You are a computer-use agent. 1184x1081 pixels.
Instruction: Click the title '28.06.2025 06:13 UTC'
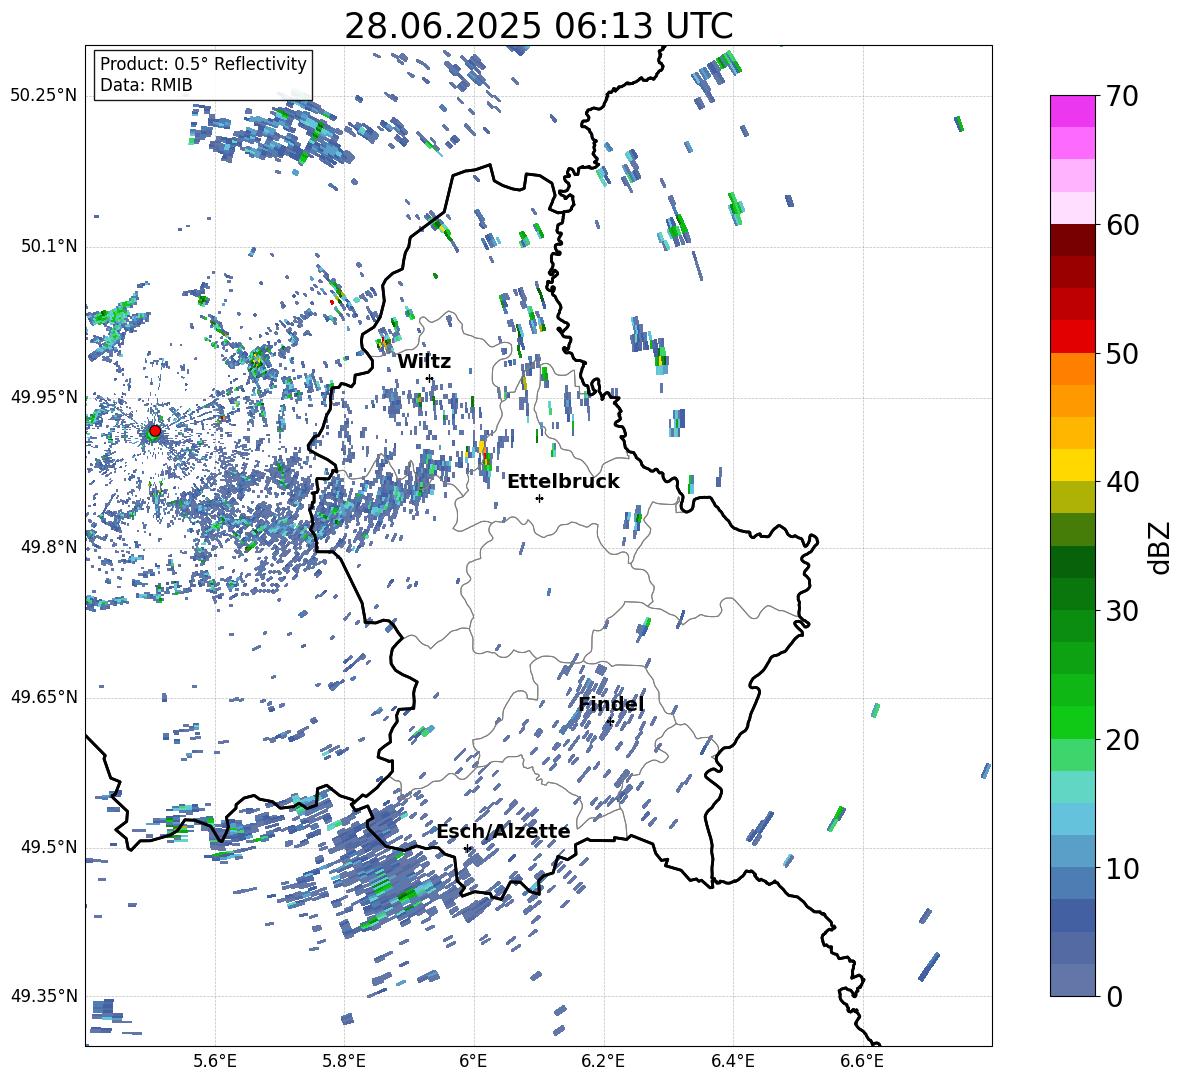pos(538,27)
